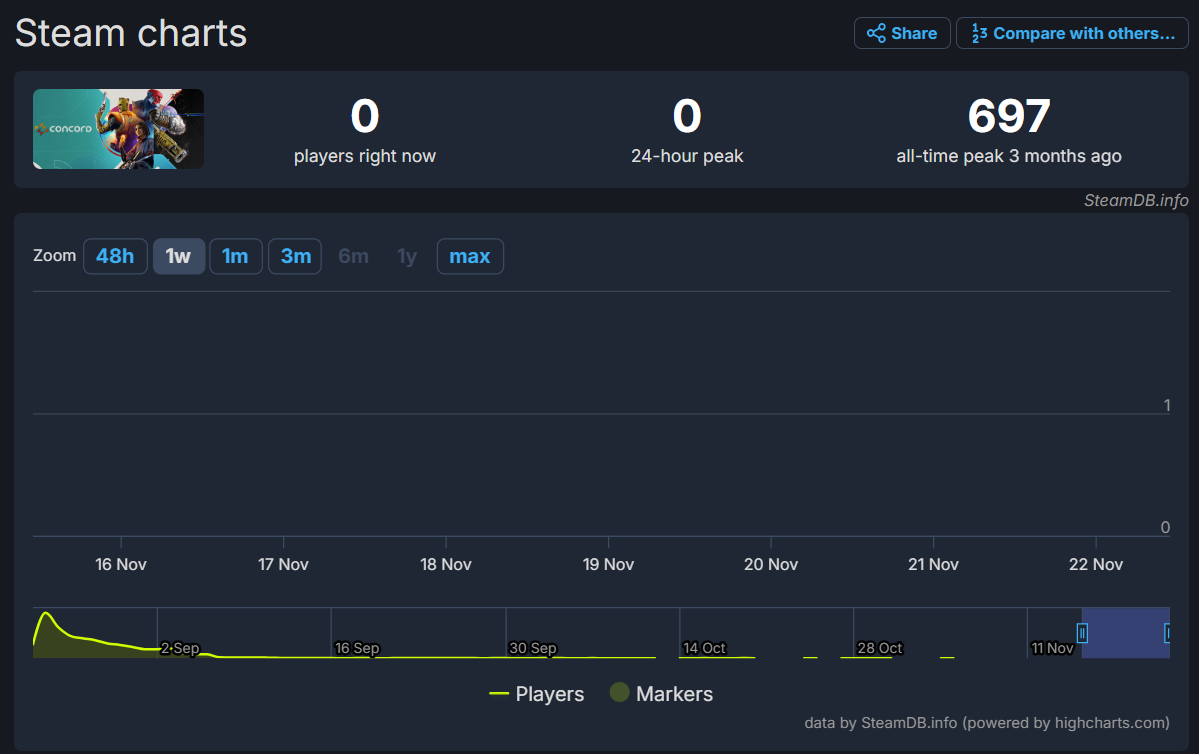Click the 24-hour peak value

687,116
